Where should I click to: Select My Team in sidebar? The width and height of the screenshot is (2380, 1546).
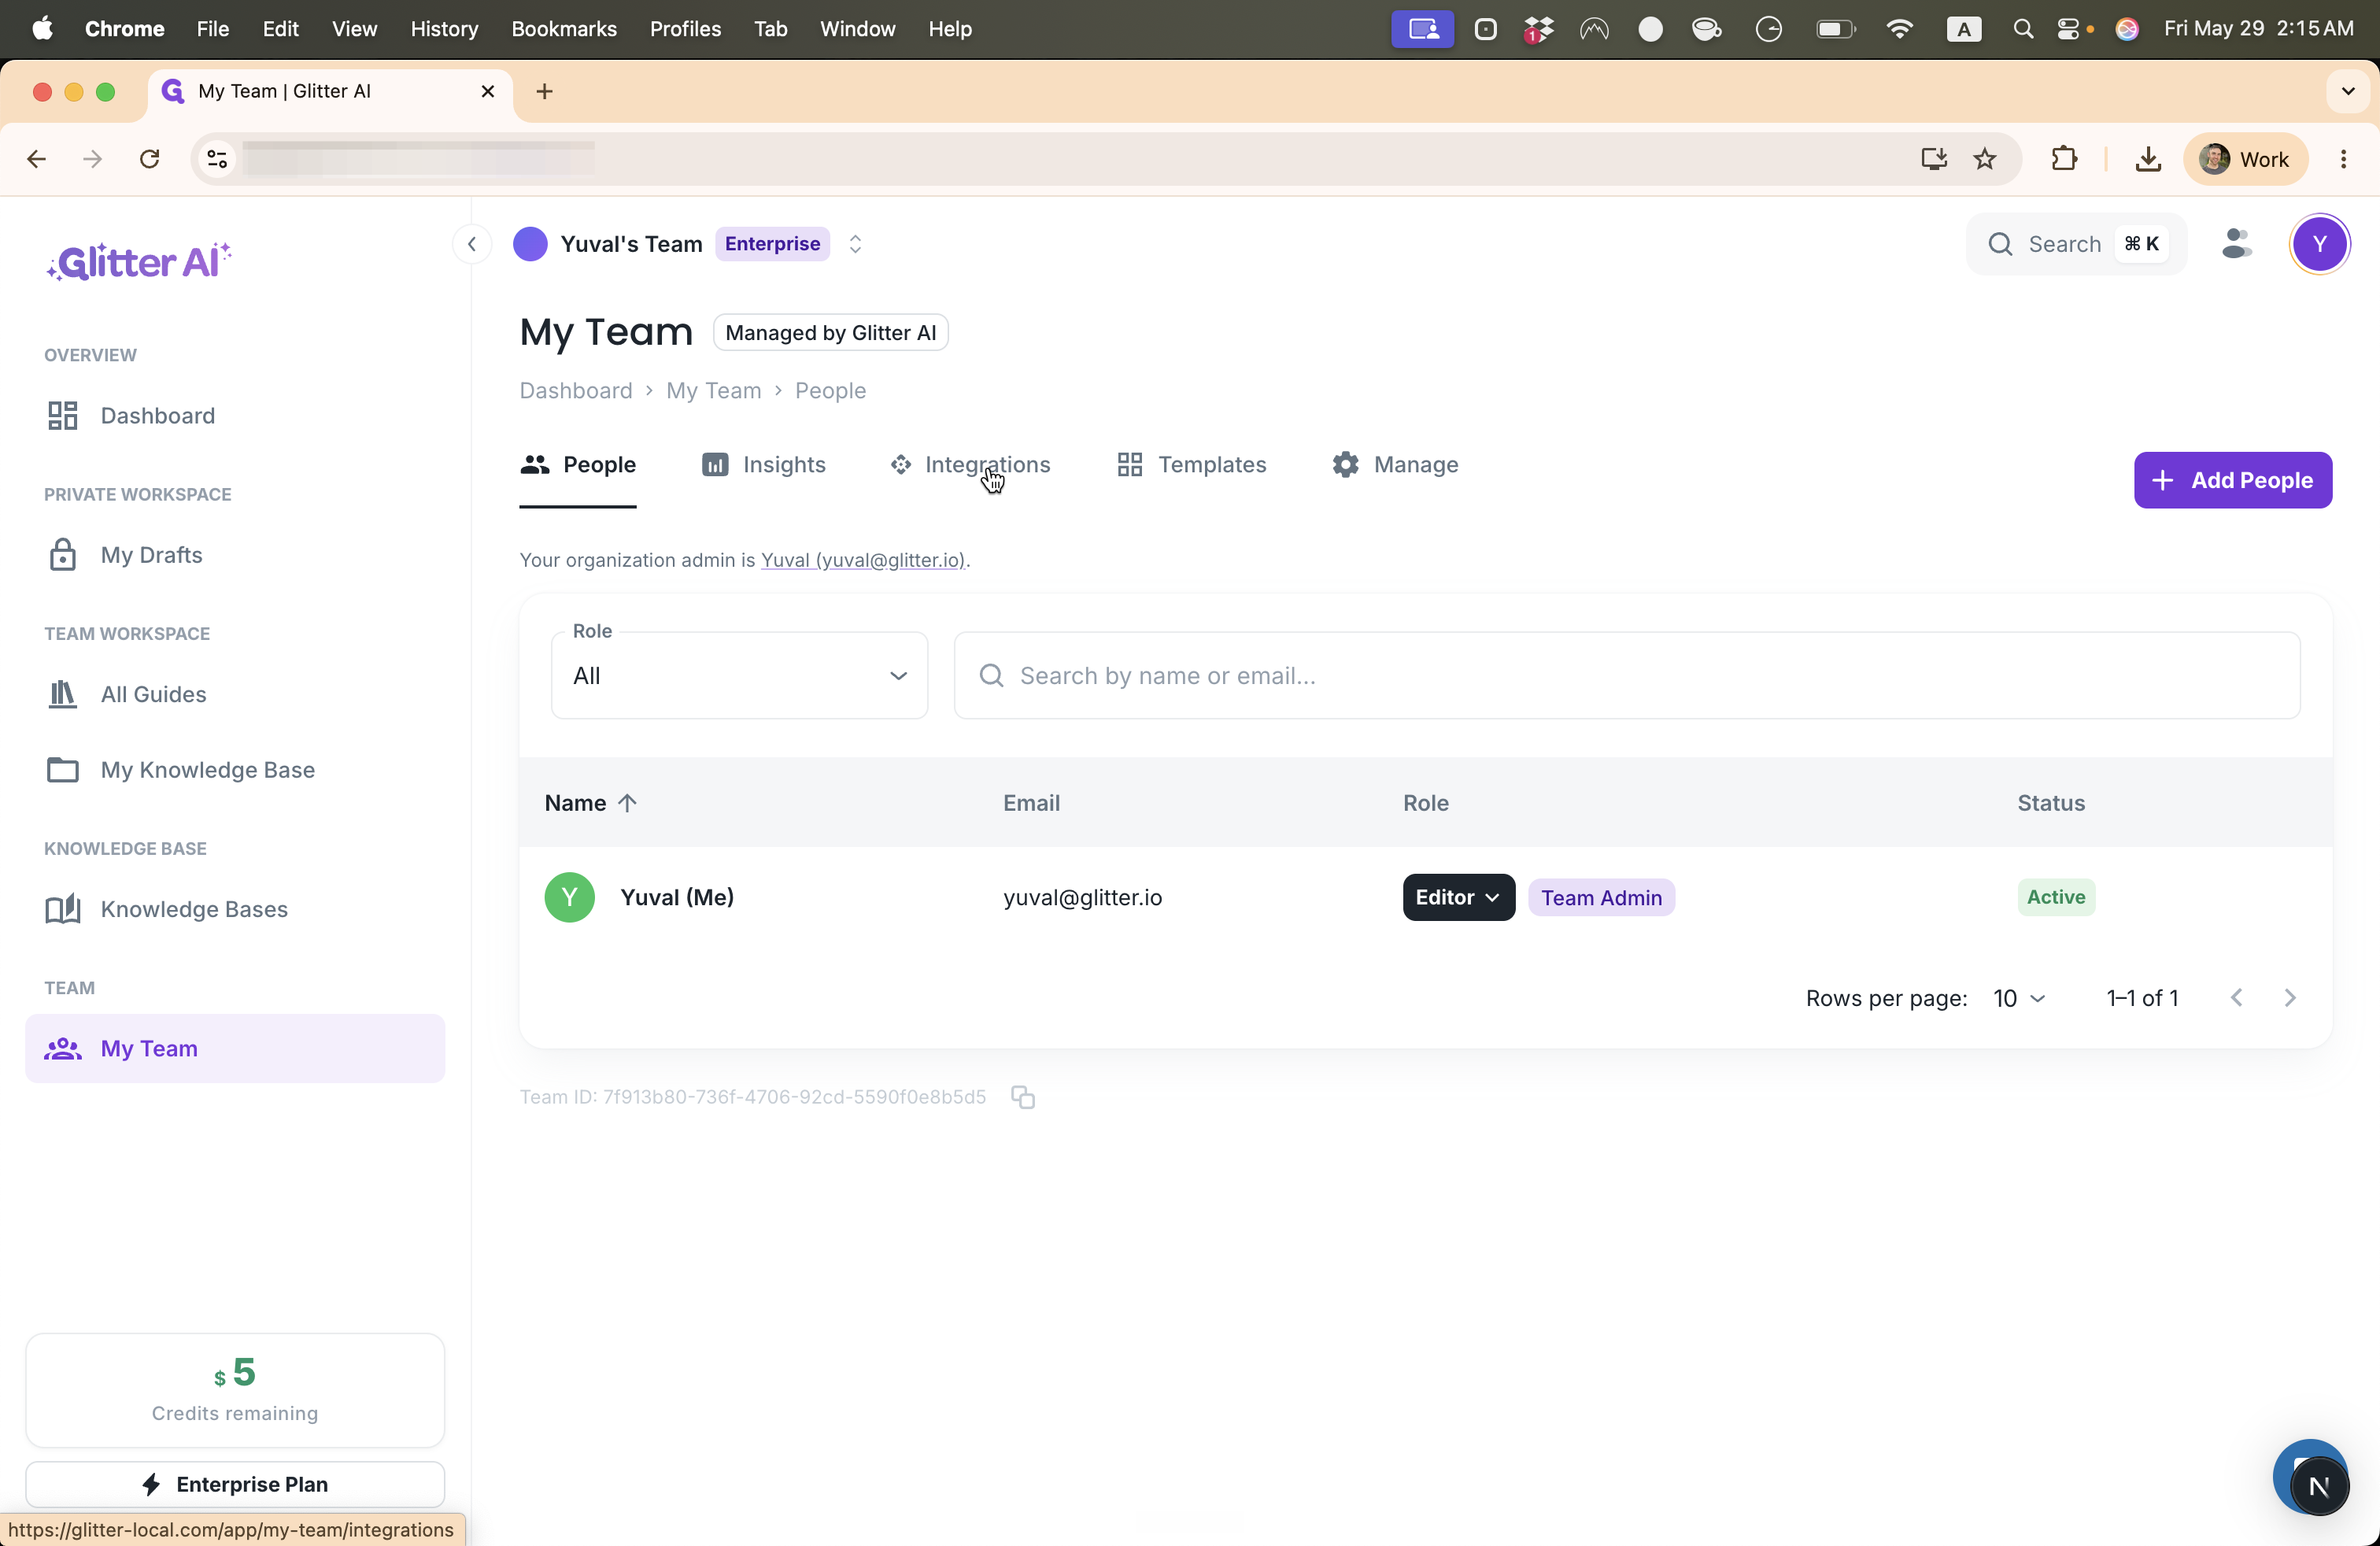(x=235, y=1048)
